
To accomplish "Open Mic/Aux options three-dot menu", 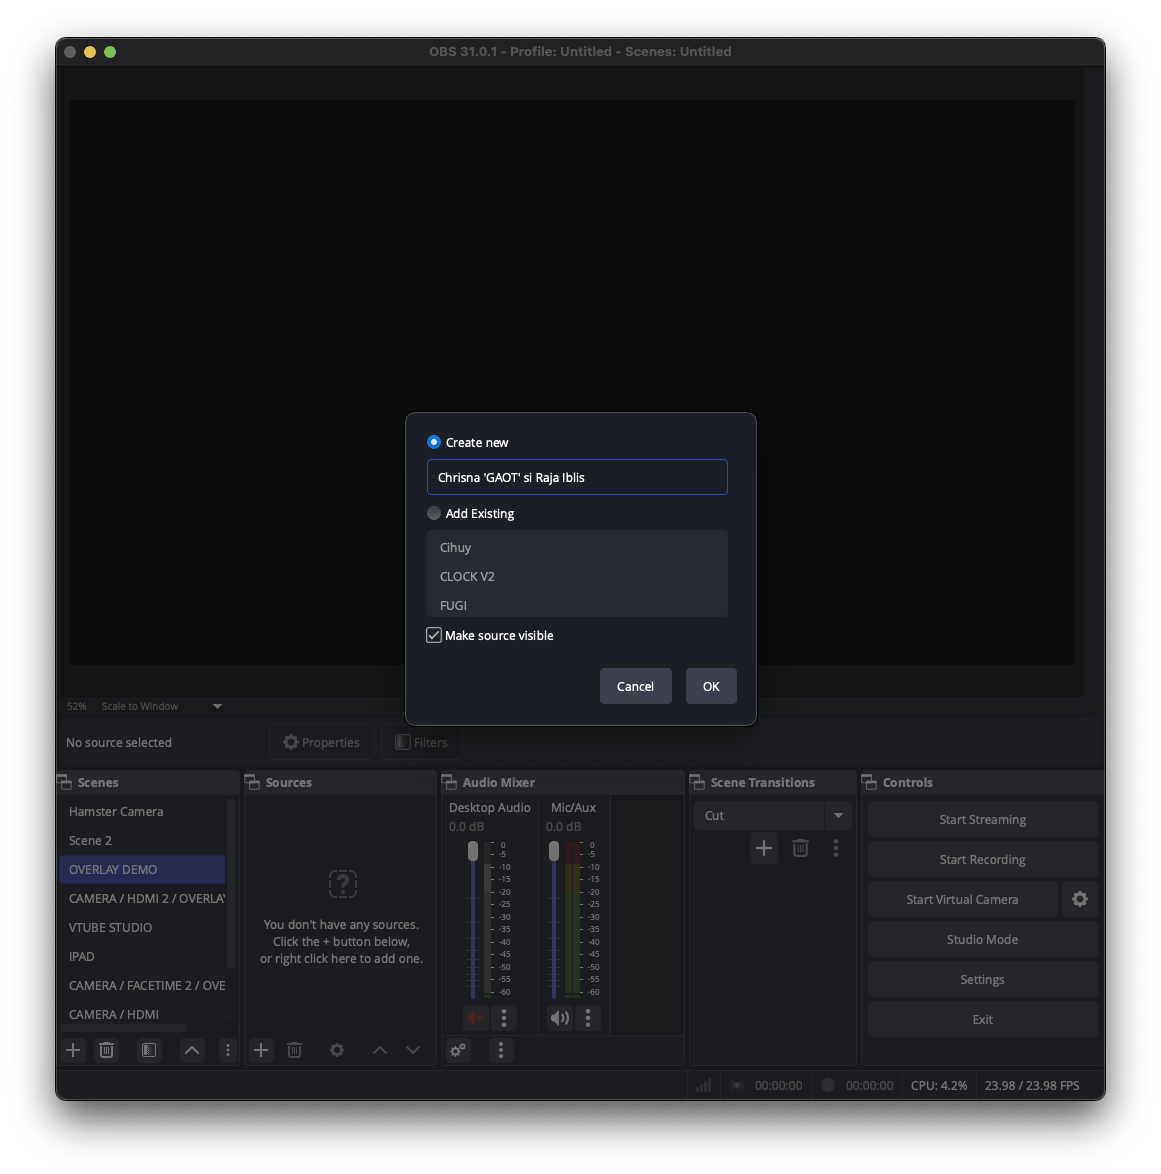I will coord(588,1018).
